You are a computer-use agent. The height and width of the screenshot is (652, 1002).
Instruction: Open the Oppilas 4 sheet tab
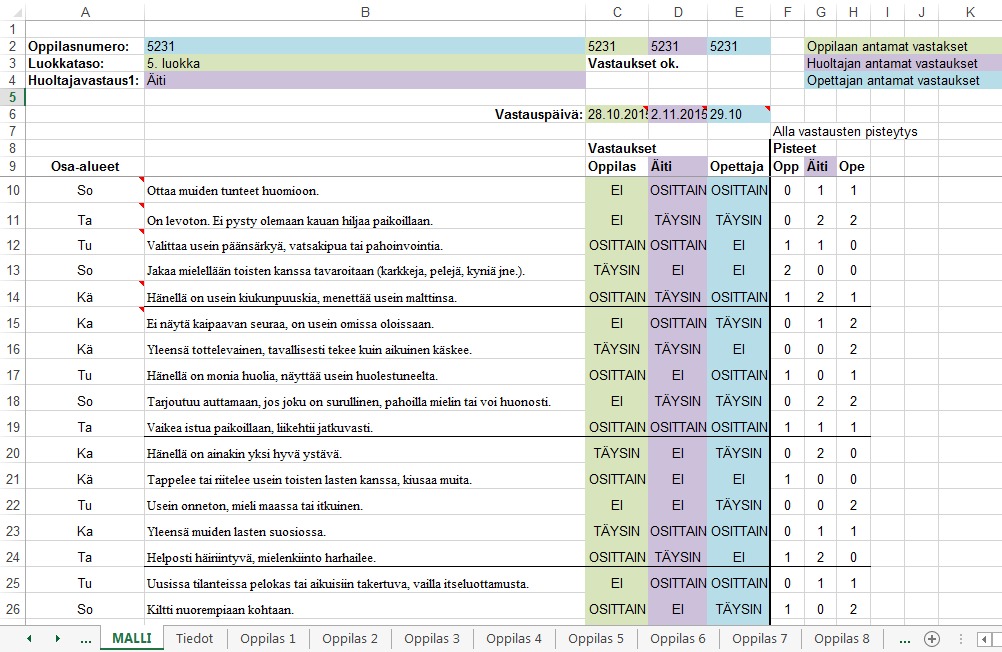click(513, 638)
